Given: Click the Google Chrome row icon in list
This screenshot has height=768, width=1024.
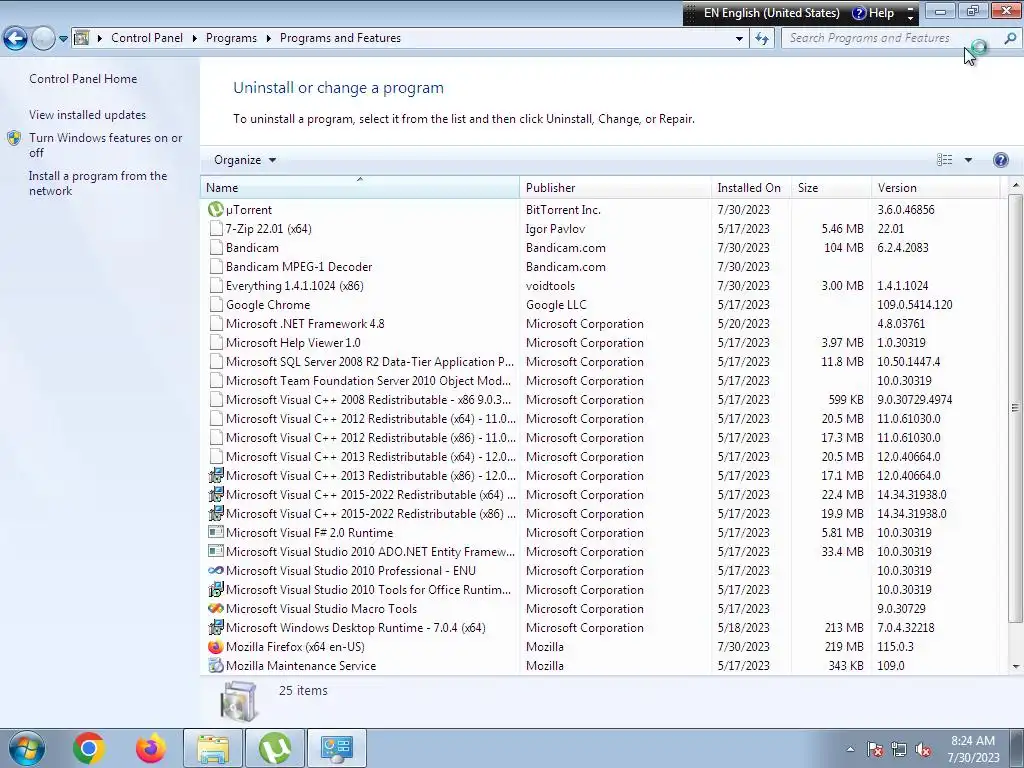Looking at the screenshot, I should pos(216,304).
